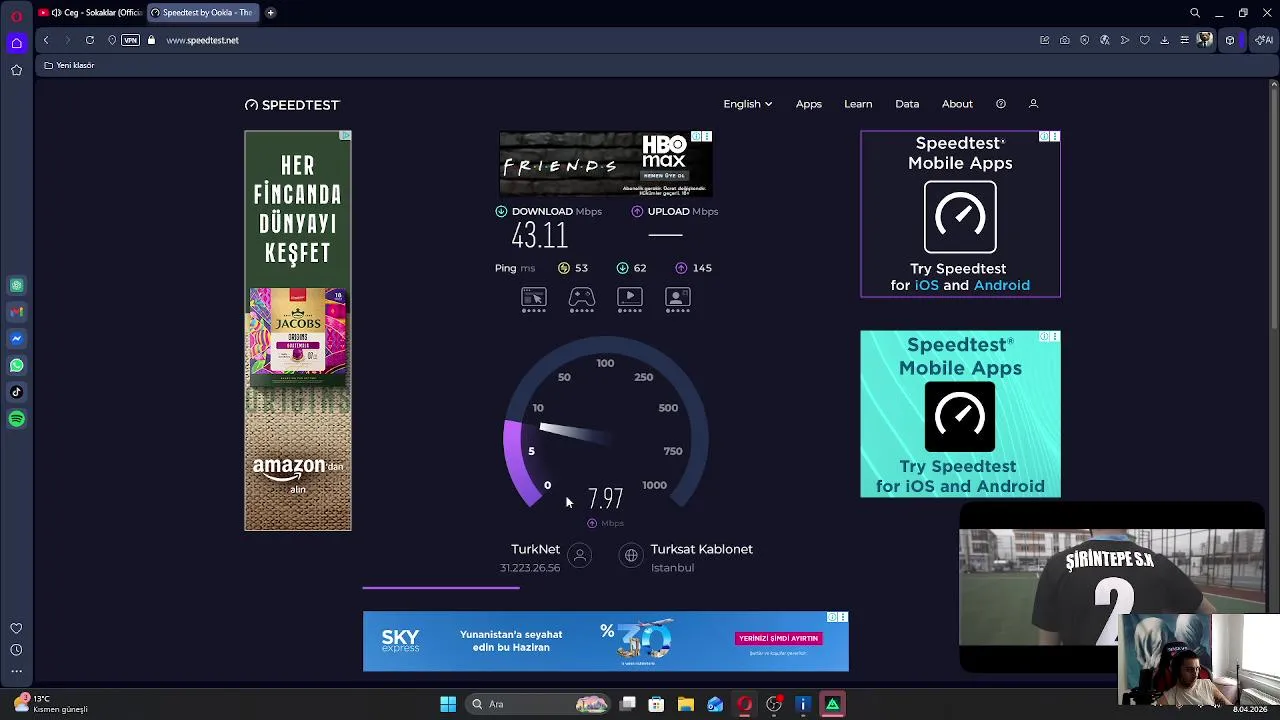Open the bookmarks star in Opera's sidebar
The width and height of the screenshot is (1280, 720).
(16, 70)
